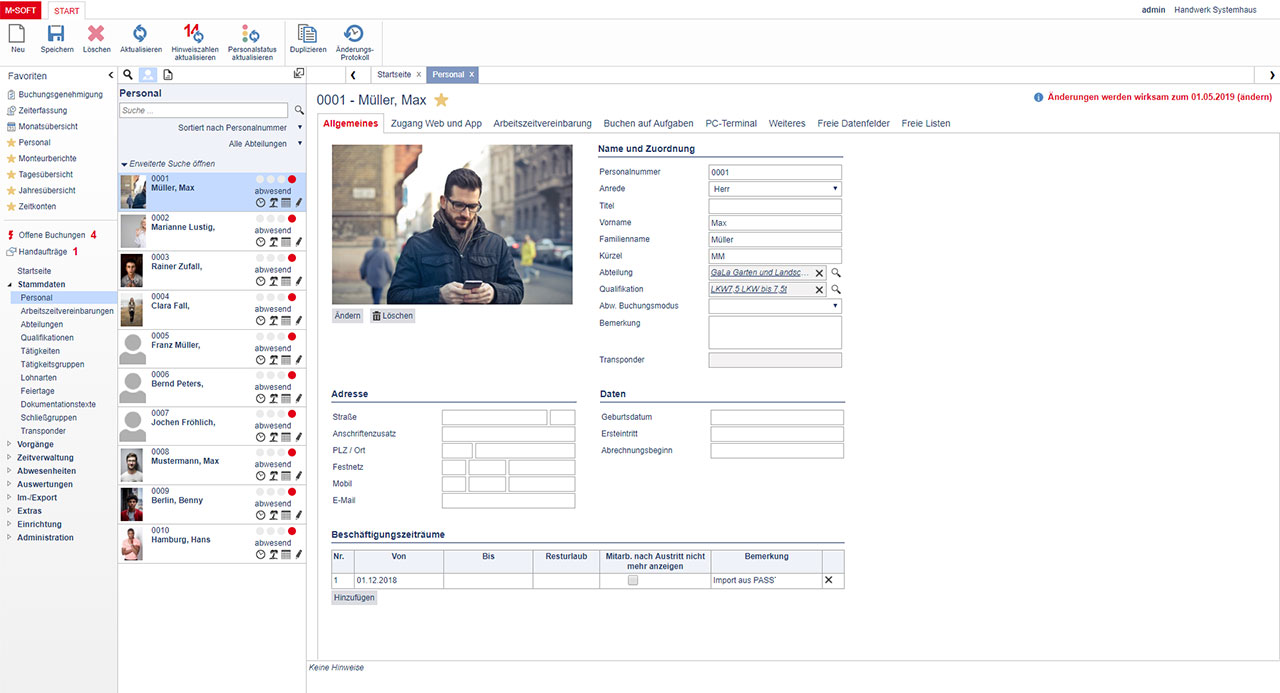Duplicate the record with Duplizieren

click(x=307, y=34)
